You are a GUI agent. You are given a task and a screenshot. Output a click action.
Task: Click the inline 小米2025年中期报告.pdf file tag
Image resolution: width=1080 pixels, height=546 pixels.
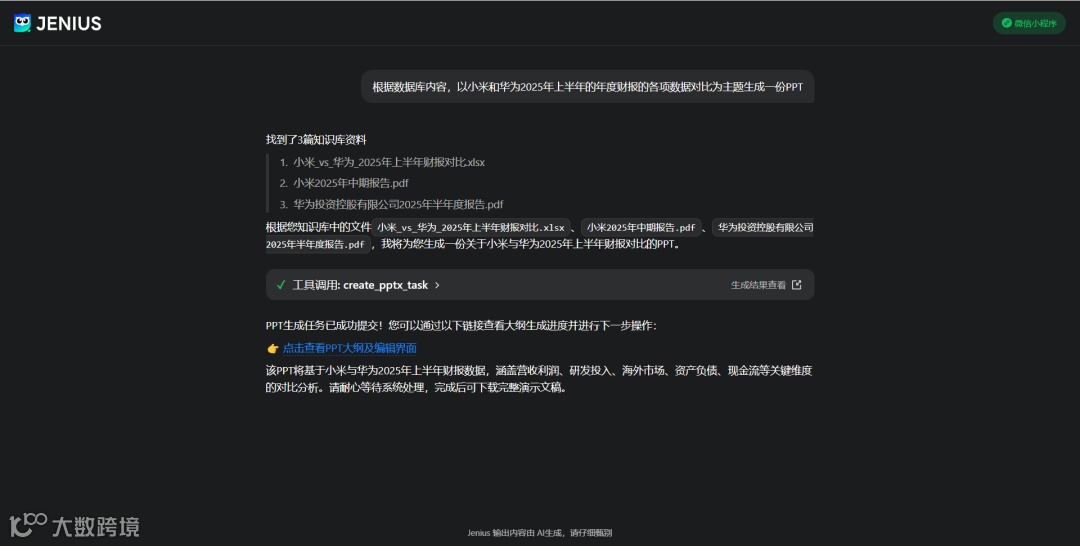tap(641, 227)
